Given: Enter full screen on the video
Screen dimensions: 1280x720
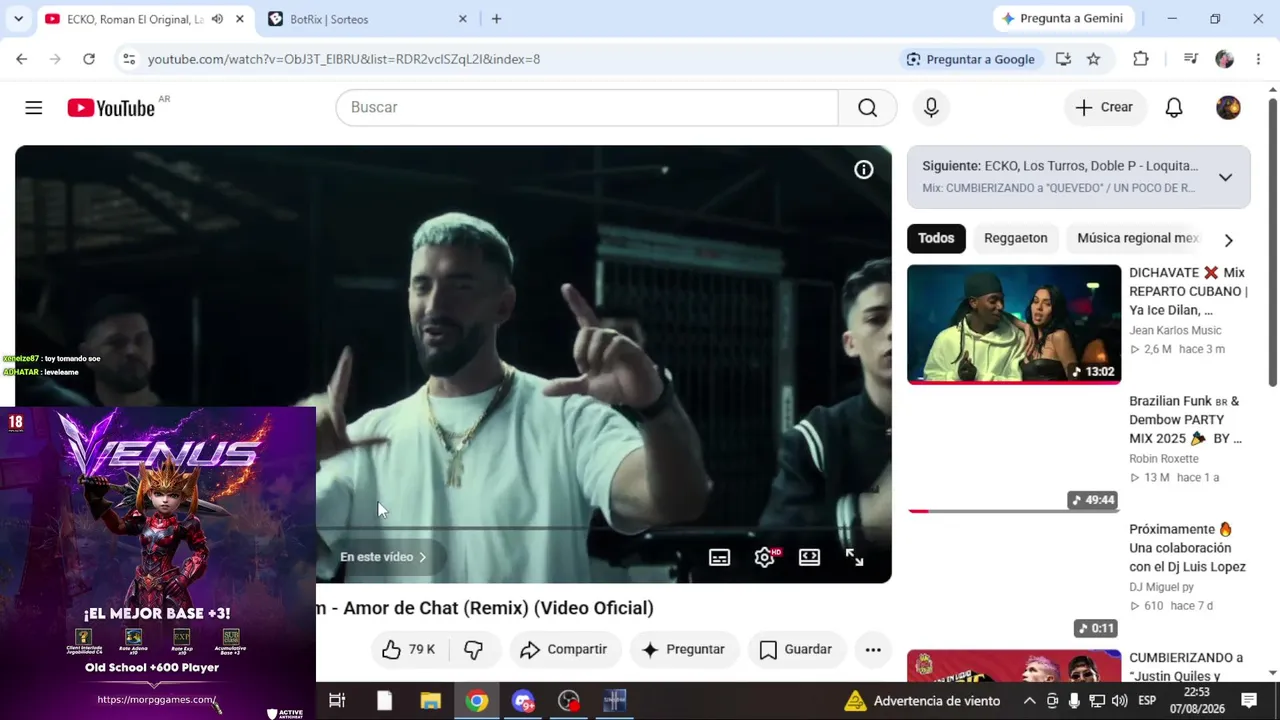Looking at the screenshot, I should pyautogui.click(x=855, y=557).
